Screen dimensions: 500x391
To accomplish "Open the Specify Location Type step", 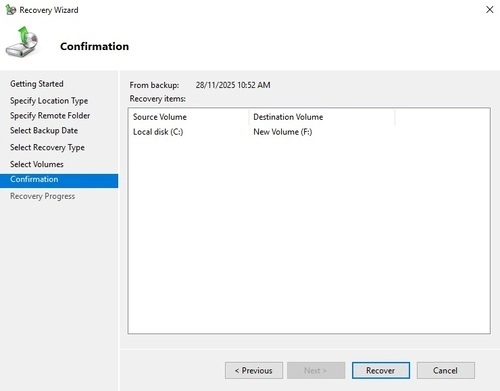I will click(x=49, y=101).
